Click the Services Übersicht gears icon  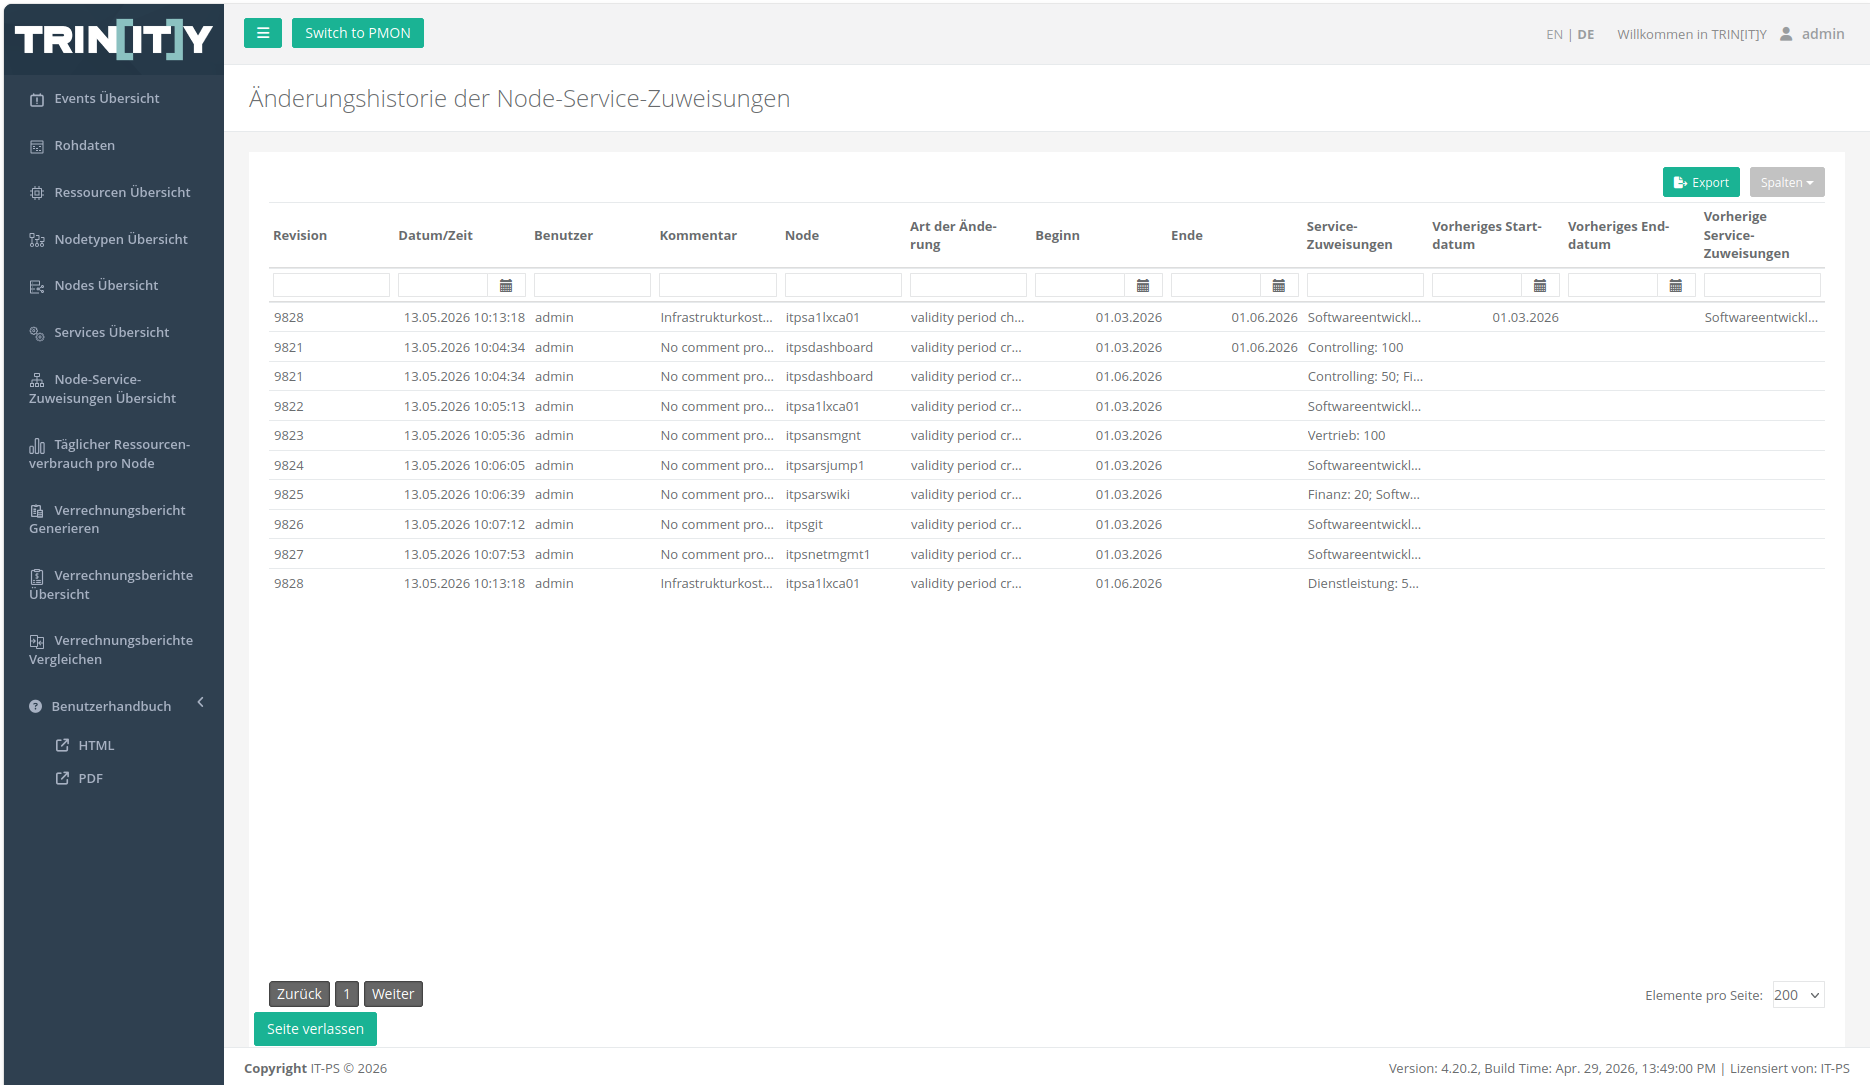coord(37,333)
